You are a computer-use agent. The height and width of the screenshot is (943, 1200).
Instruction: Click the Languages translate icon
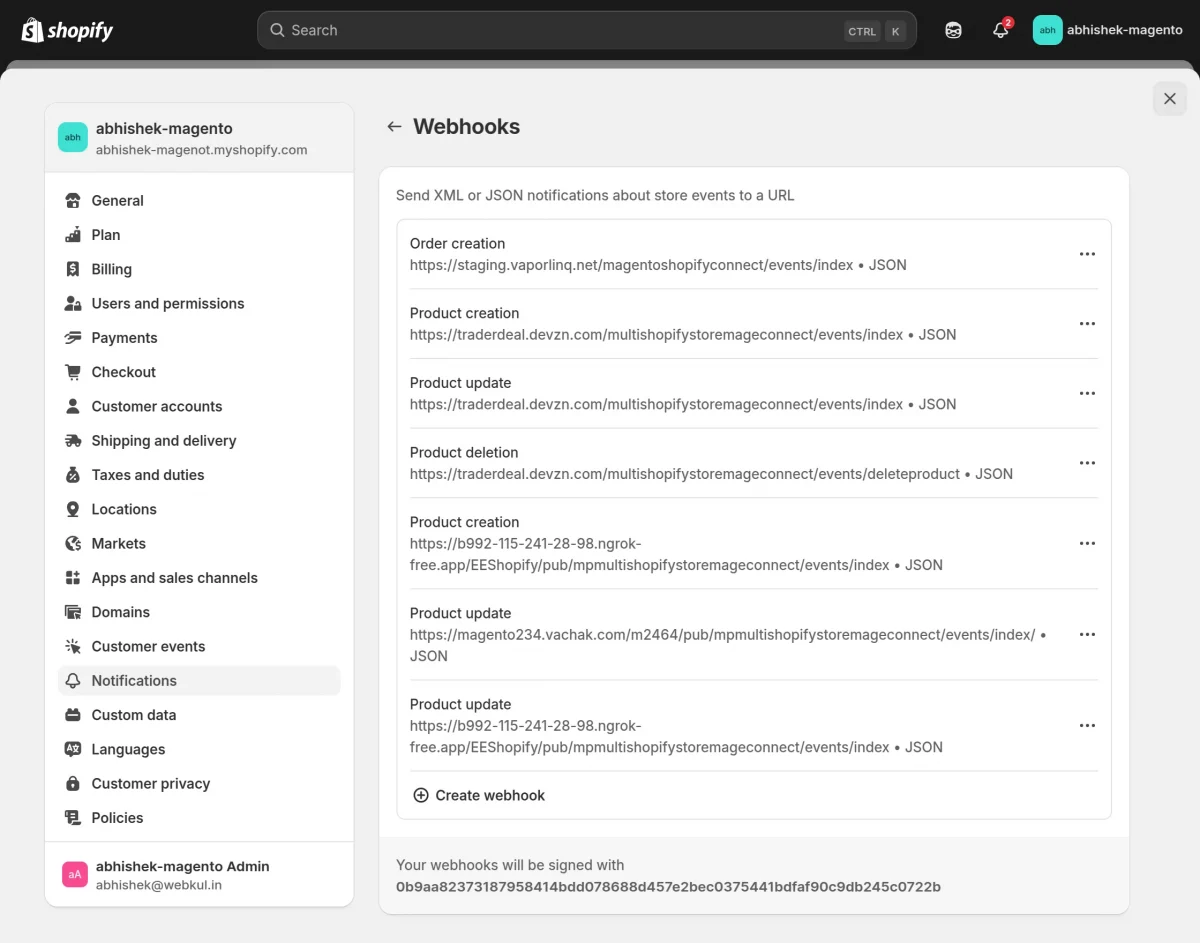(x=73, y=749)
